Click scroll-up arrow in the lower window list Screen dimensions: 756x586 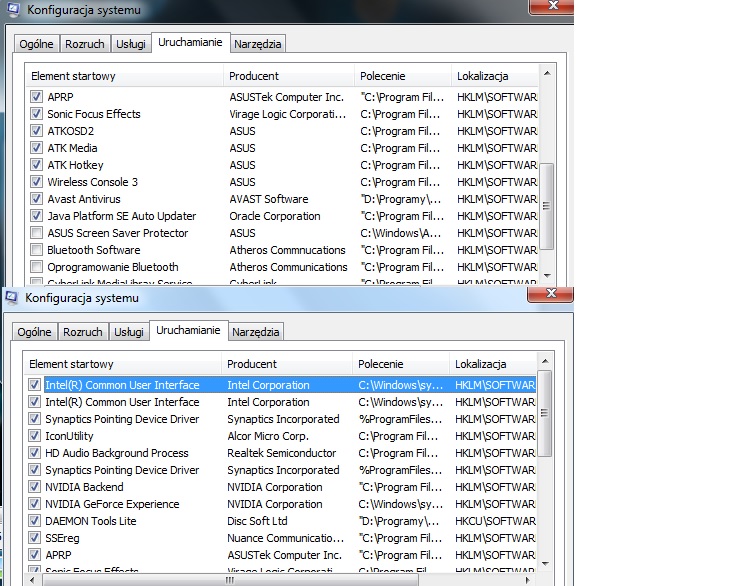(x=545, y=361)
